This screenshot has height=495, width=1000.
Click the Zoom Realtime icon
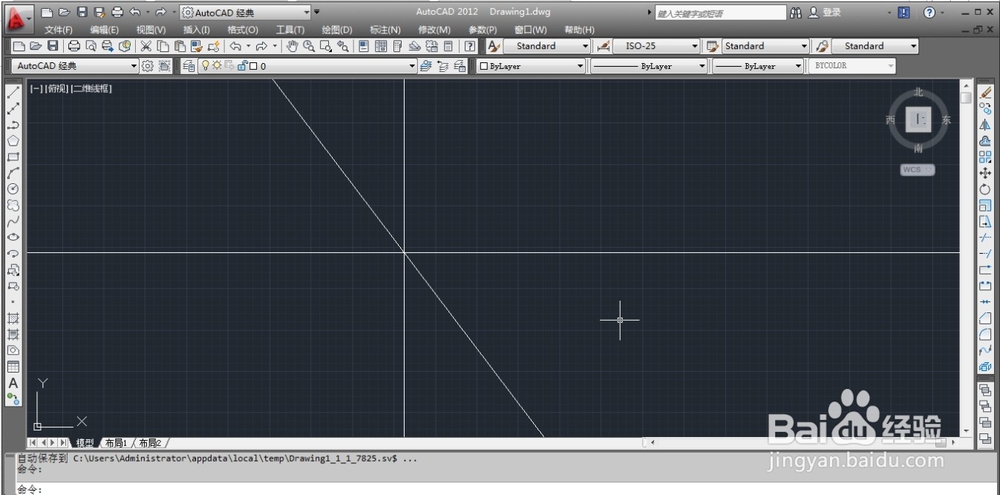pyautogui.click(x=309, y=46)
